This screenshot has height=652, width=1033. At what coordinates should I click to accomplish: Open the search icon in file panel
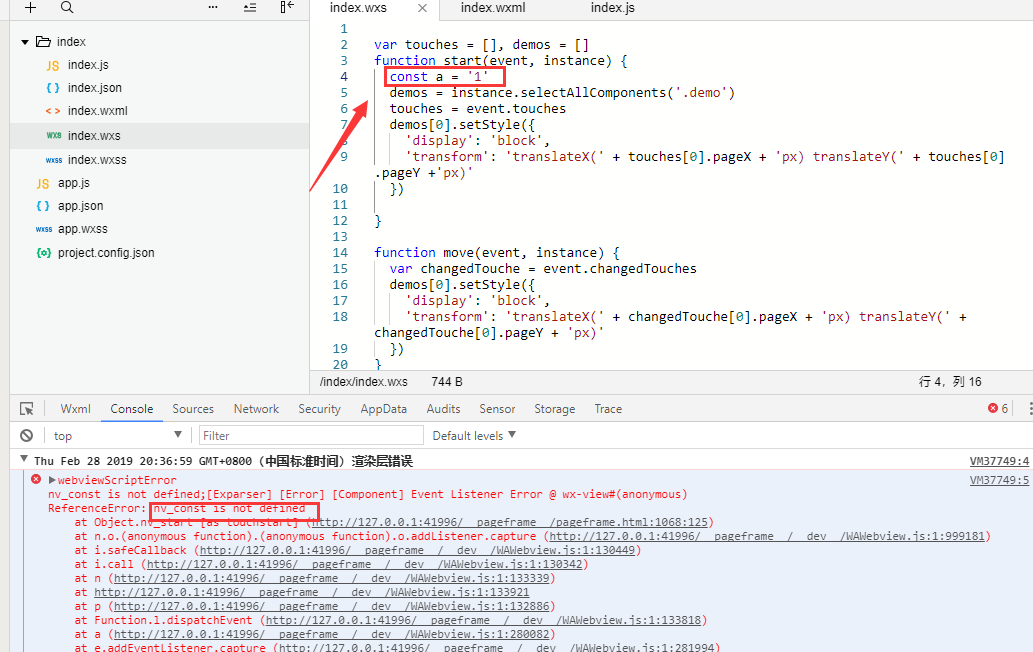tap(67, 7)
